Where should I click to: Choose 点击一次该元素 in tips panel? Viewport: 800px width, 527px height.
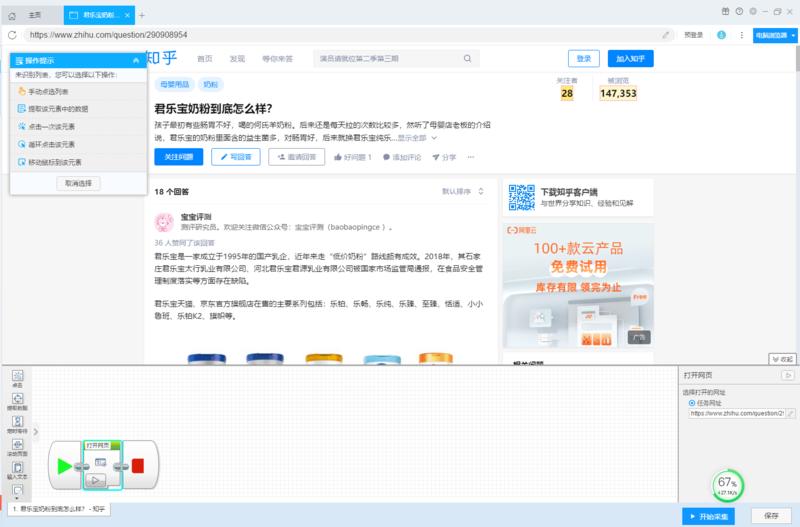[x=78, y=127]
